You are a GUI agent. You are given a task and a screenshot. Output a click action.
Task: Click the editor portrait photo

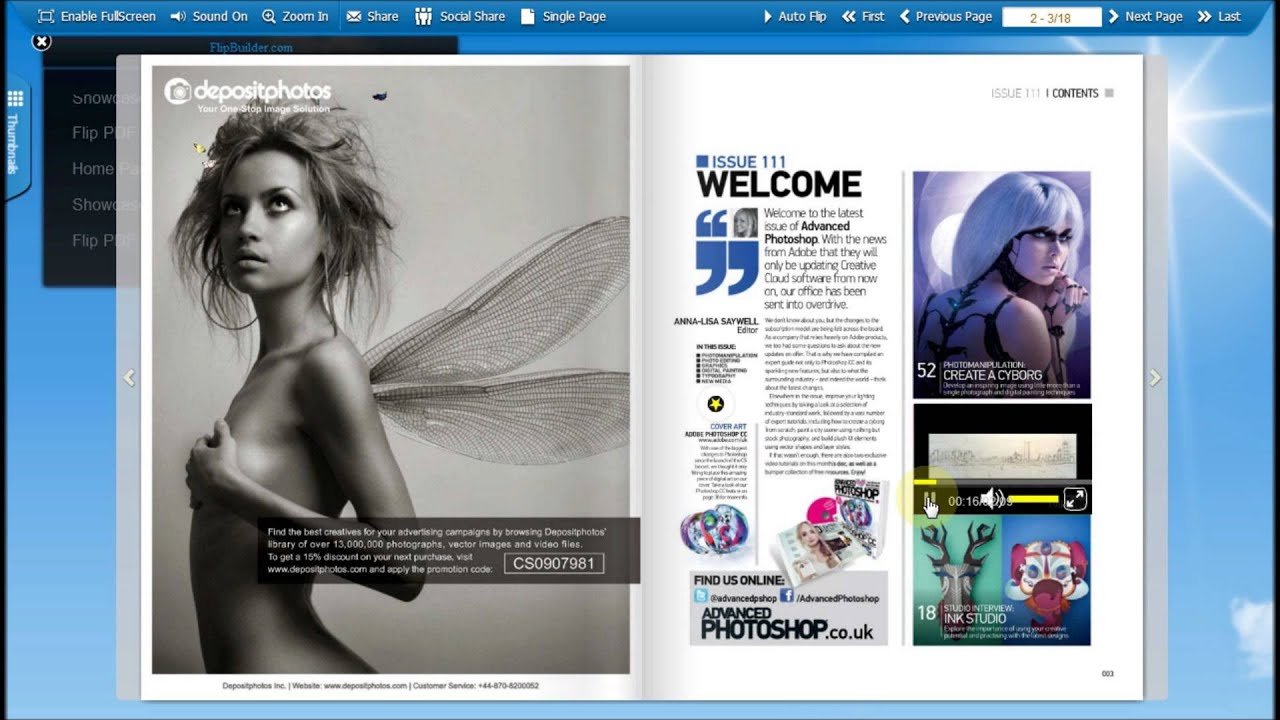[745, 224]
